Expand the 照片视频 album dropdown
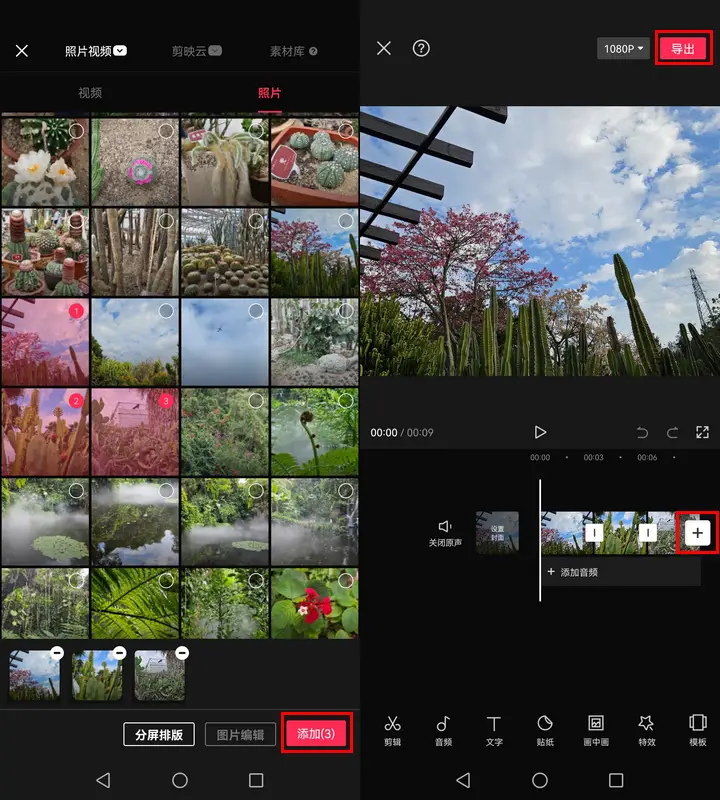This screenshot has height=800, width=720. click(x=96, y=50)
